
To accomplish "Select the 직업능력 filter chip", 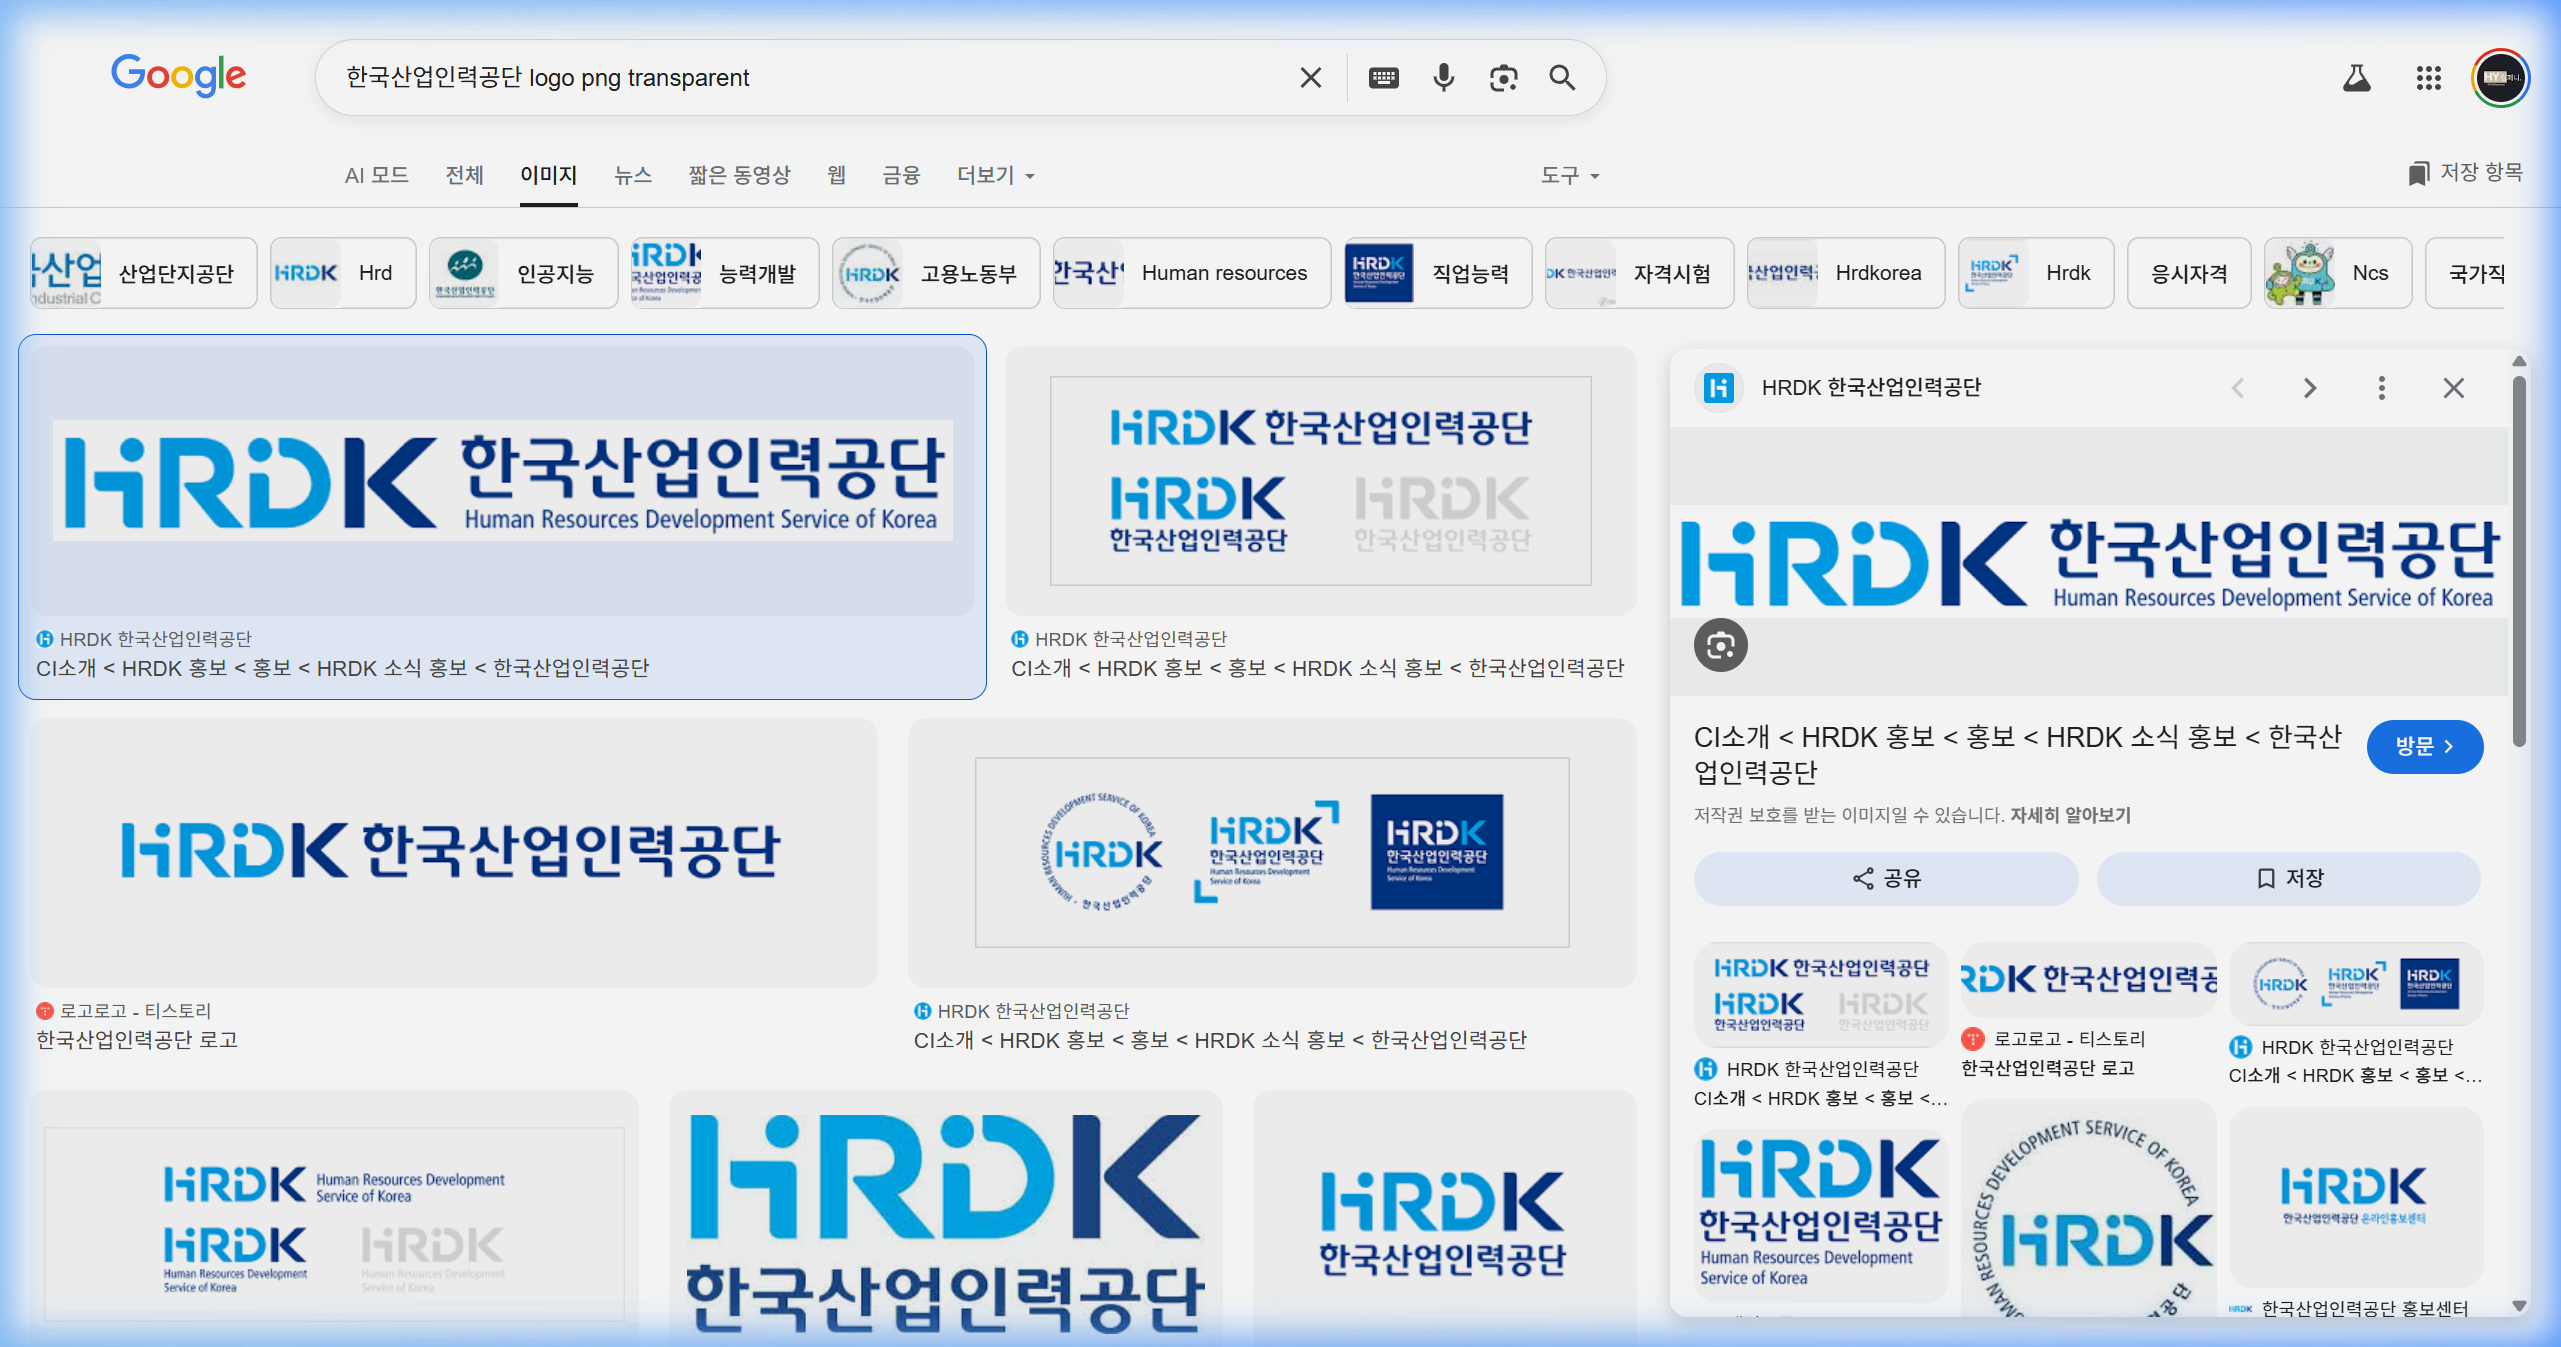I will (x=1438, y=273).
